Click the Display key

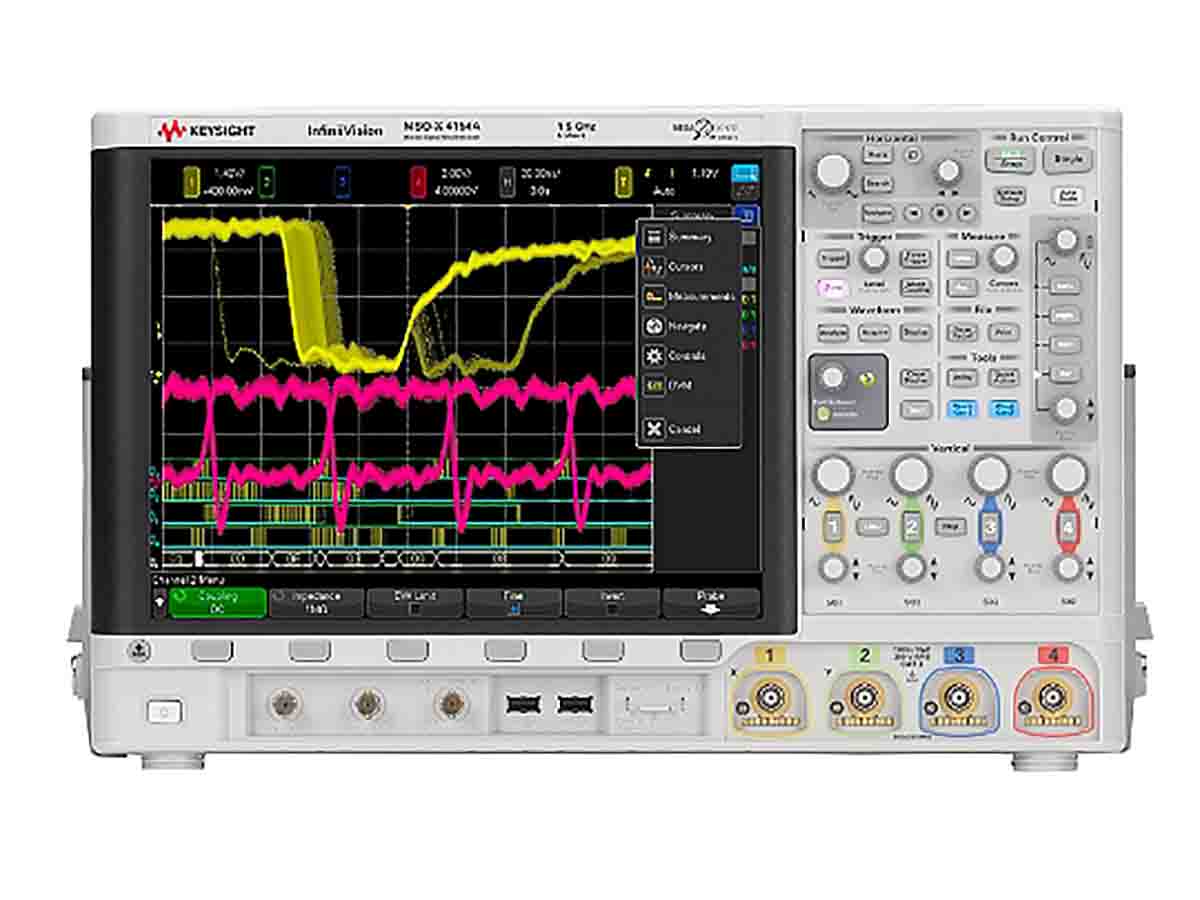pyautogui.click(x=915, y=333)
